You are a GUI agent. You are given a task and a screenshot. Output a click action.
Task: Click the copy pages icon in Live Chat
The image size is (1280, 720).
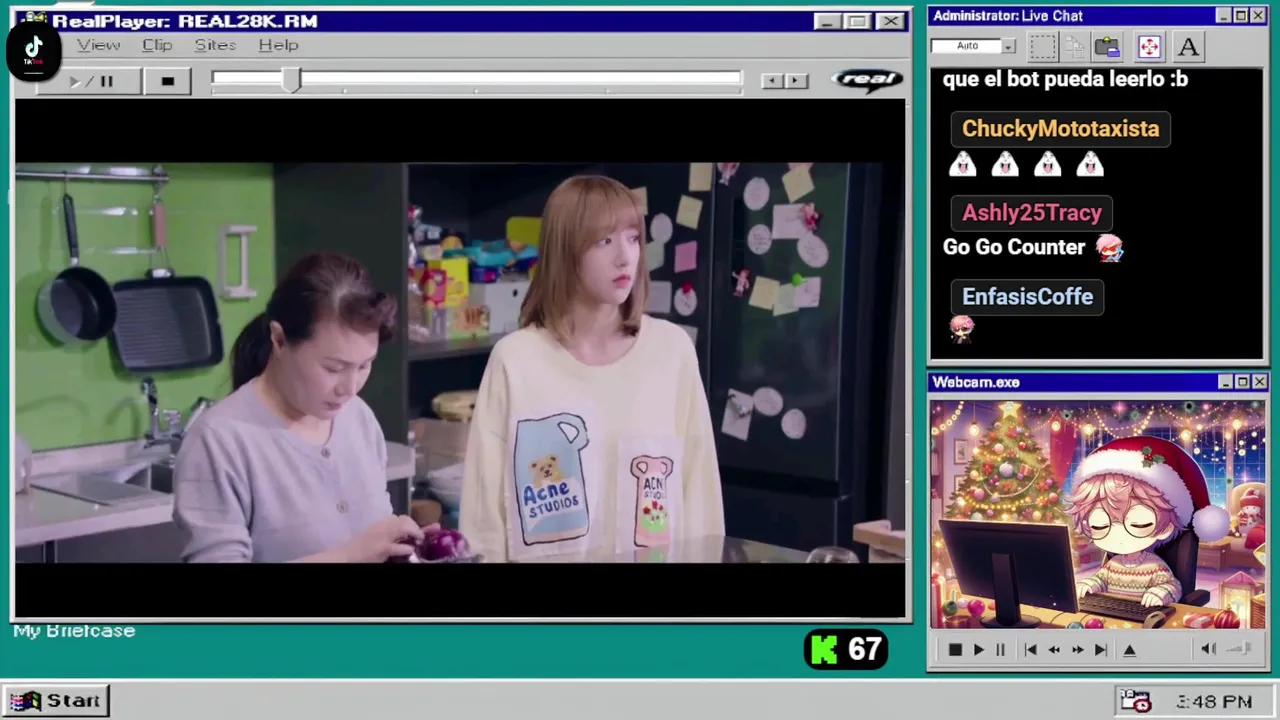(1074, 46)
